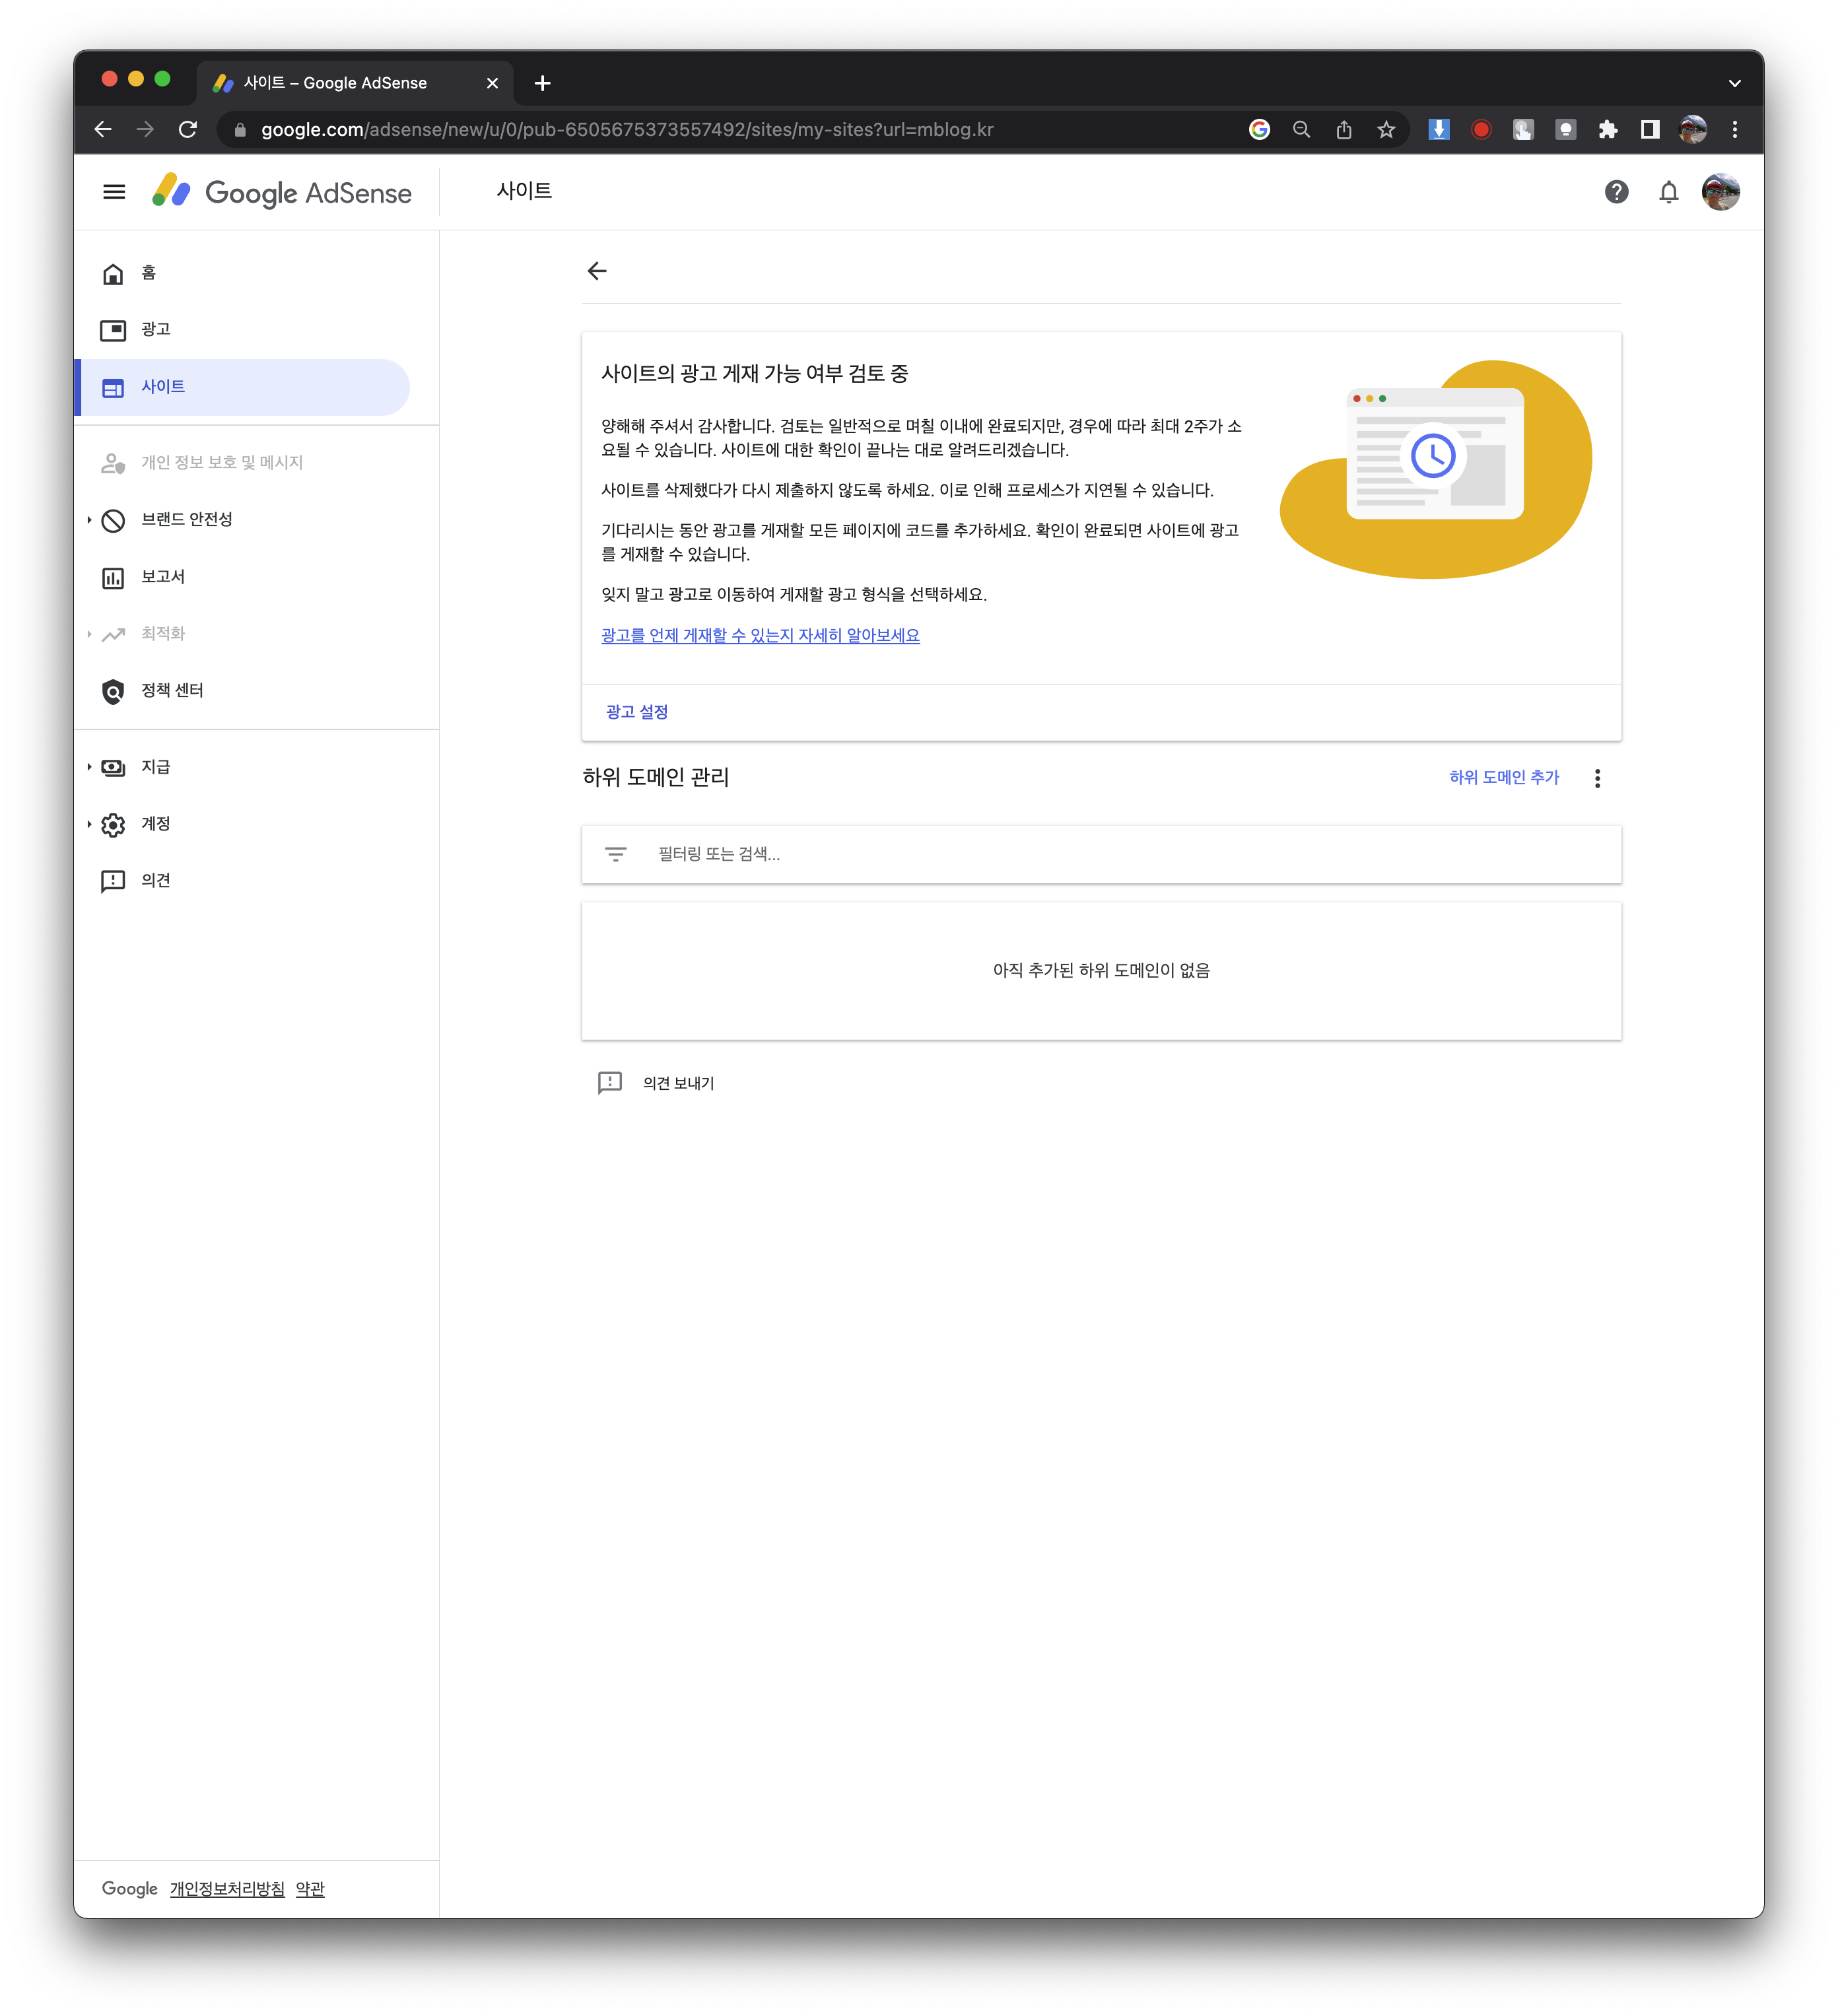
Task: Open the hamburger main menu
Action: point(114,192)
